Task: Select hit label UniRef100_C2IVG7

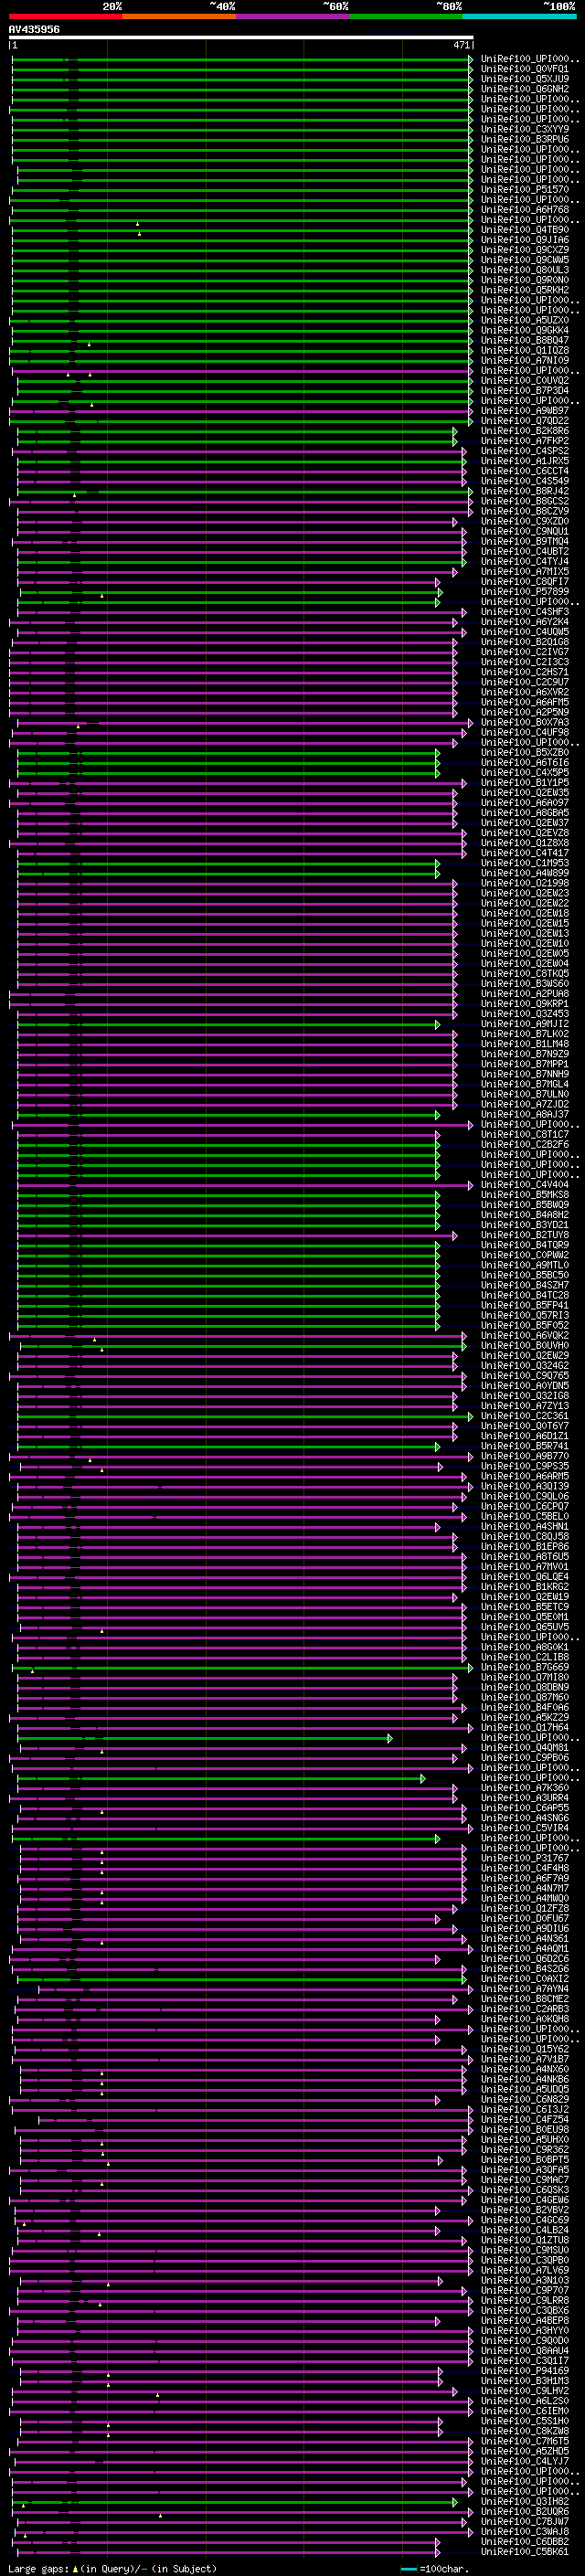Action: (525, 652)
